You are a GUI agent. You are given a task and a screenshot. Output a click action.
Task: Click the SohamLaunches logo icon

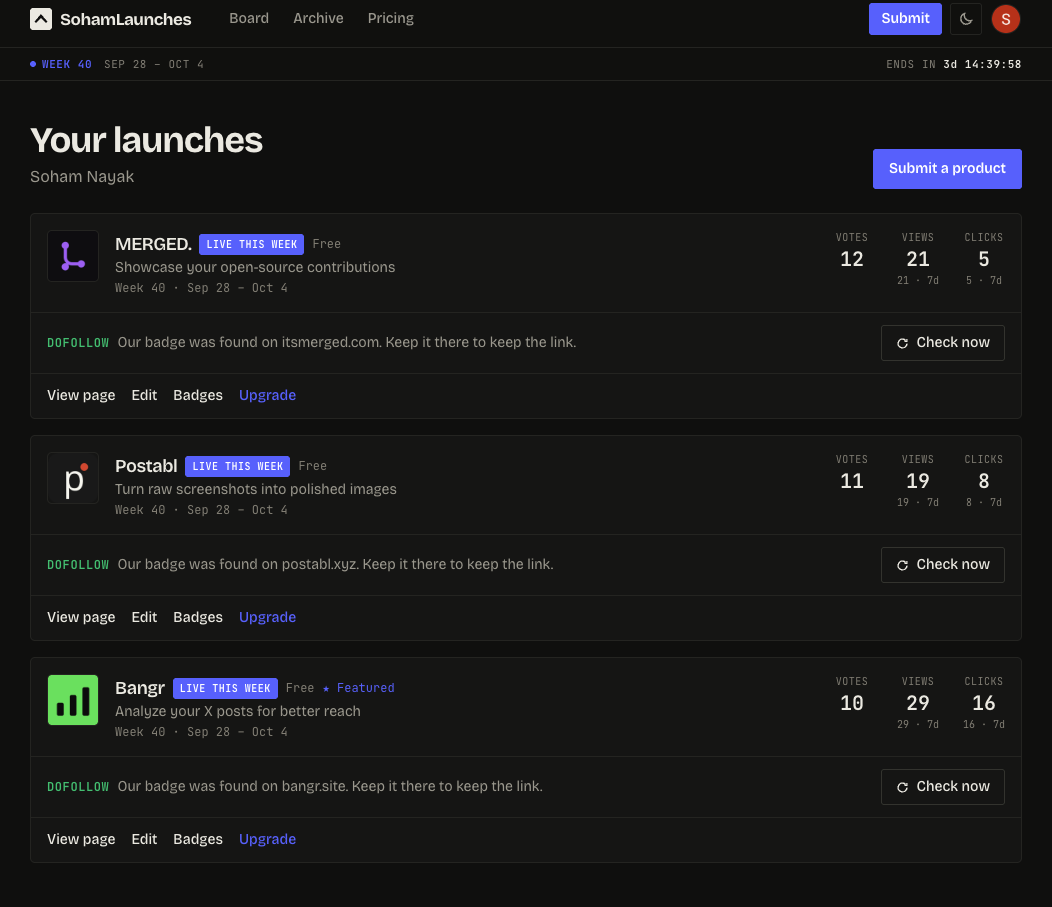(41, 19)
